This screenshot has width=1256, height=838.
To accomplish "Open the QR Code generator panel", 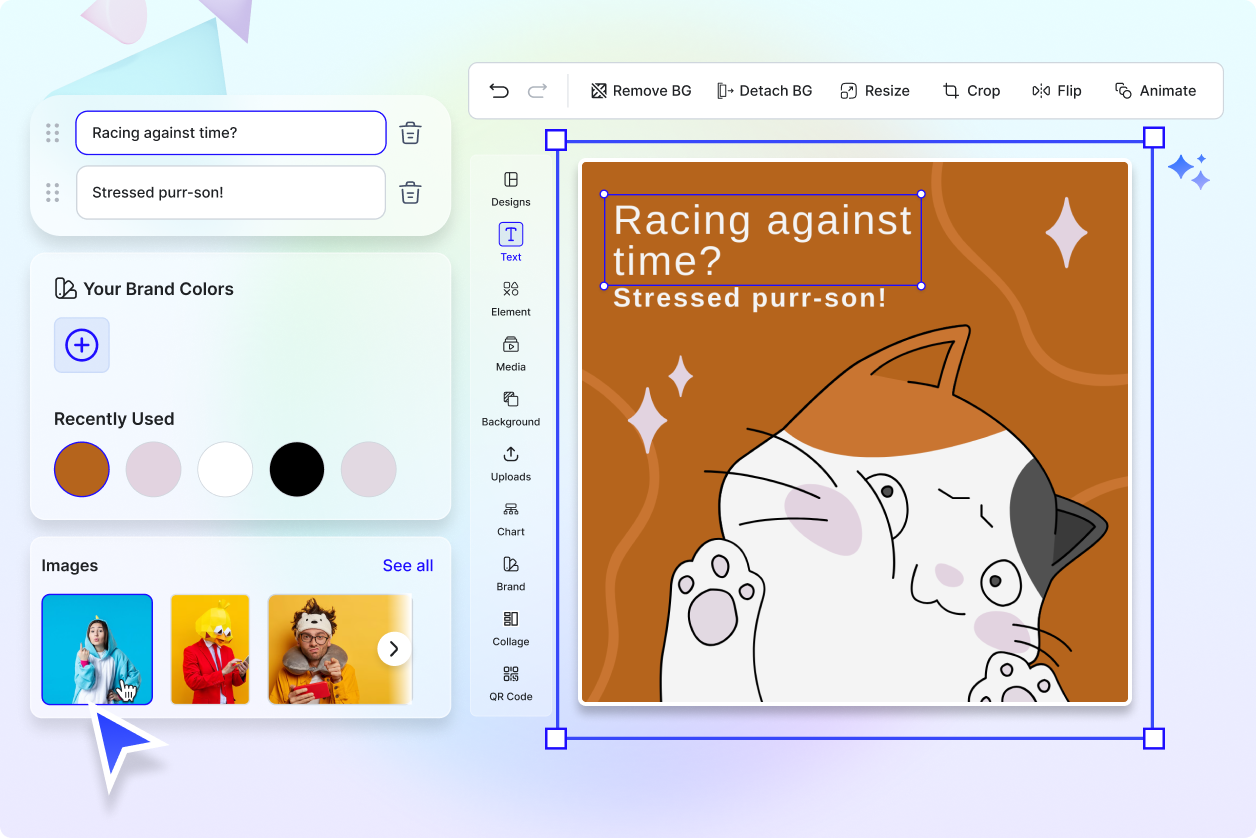I will 510,683.
